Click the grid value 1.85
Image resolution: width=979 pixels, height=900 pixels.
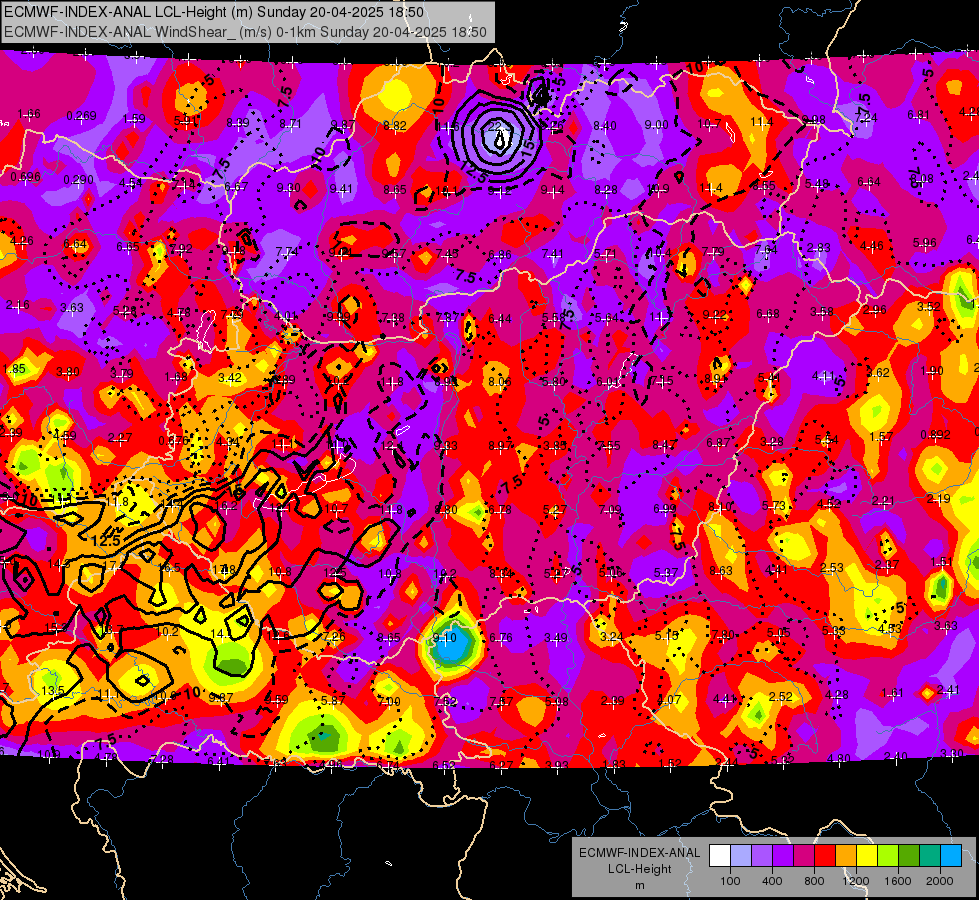click(14, 368)
